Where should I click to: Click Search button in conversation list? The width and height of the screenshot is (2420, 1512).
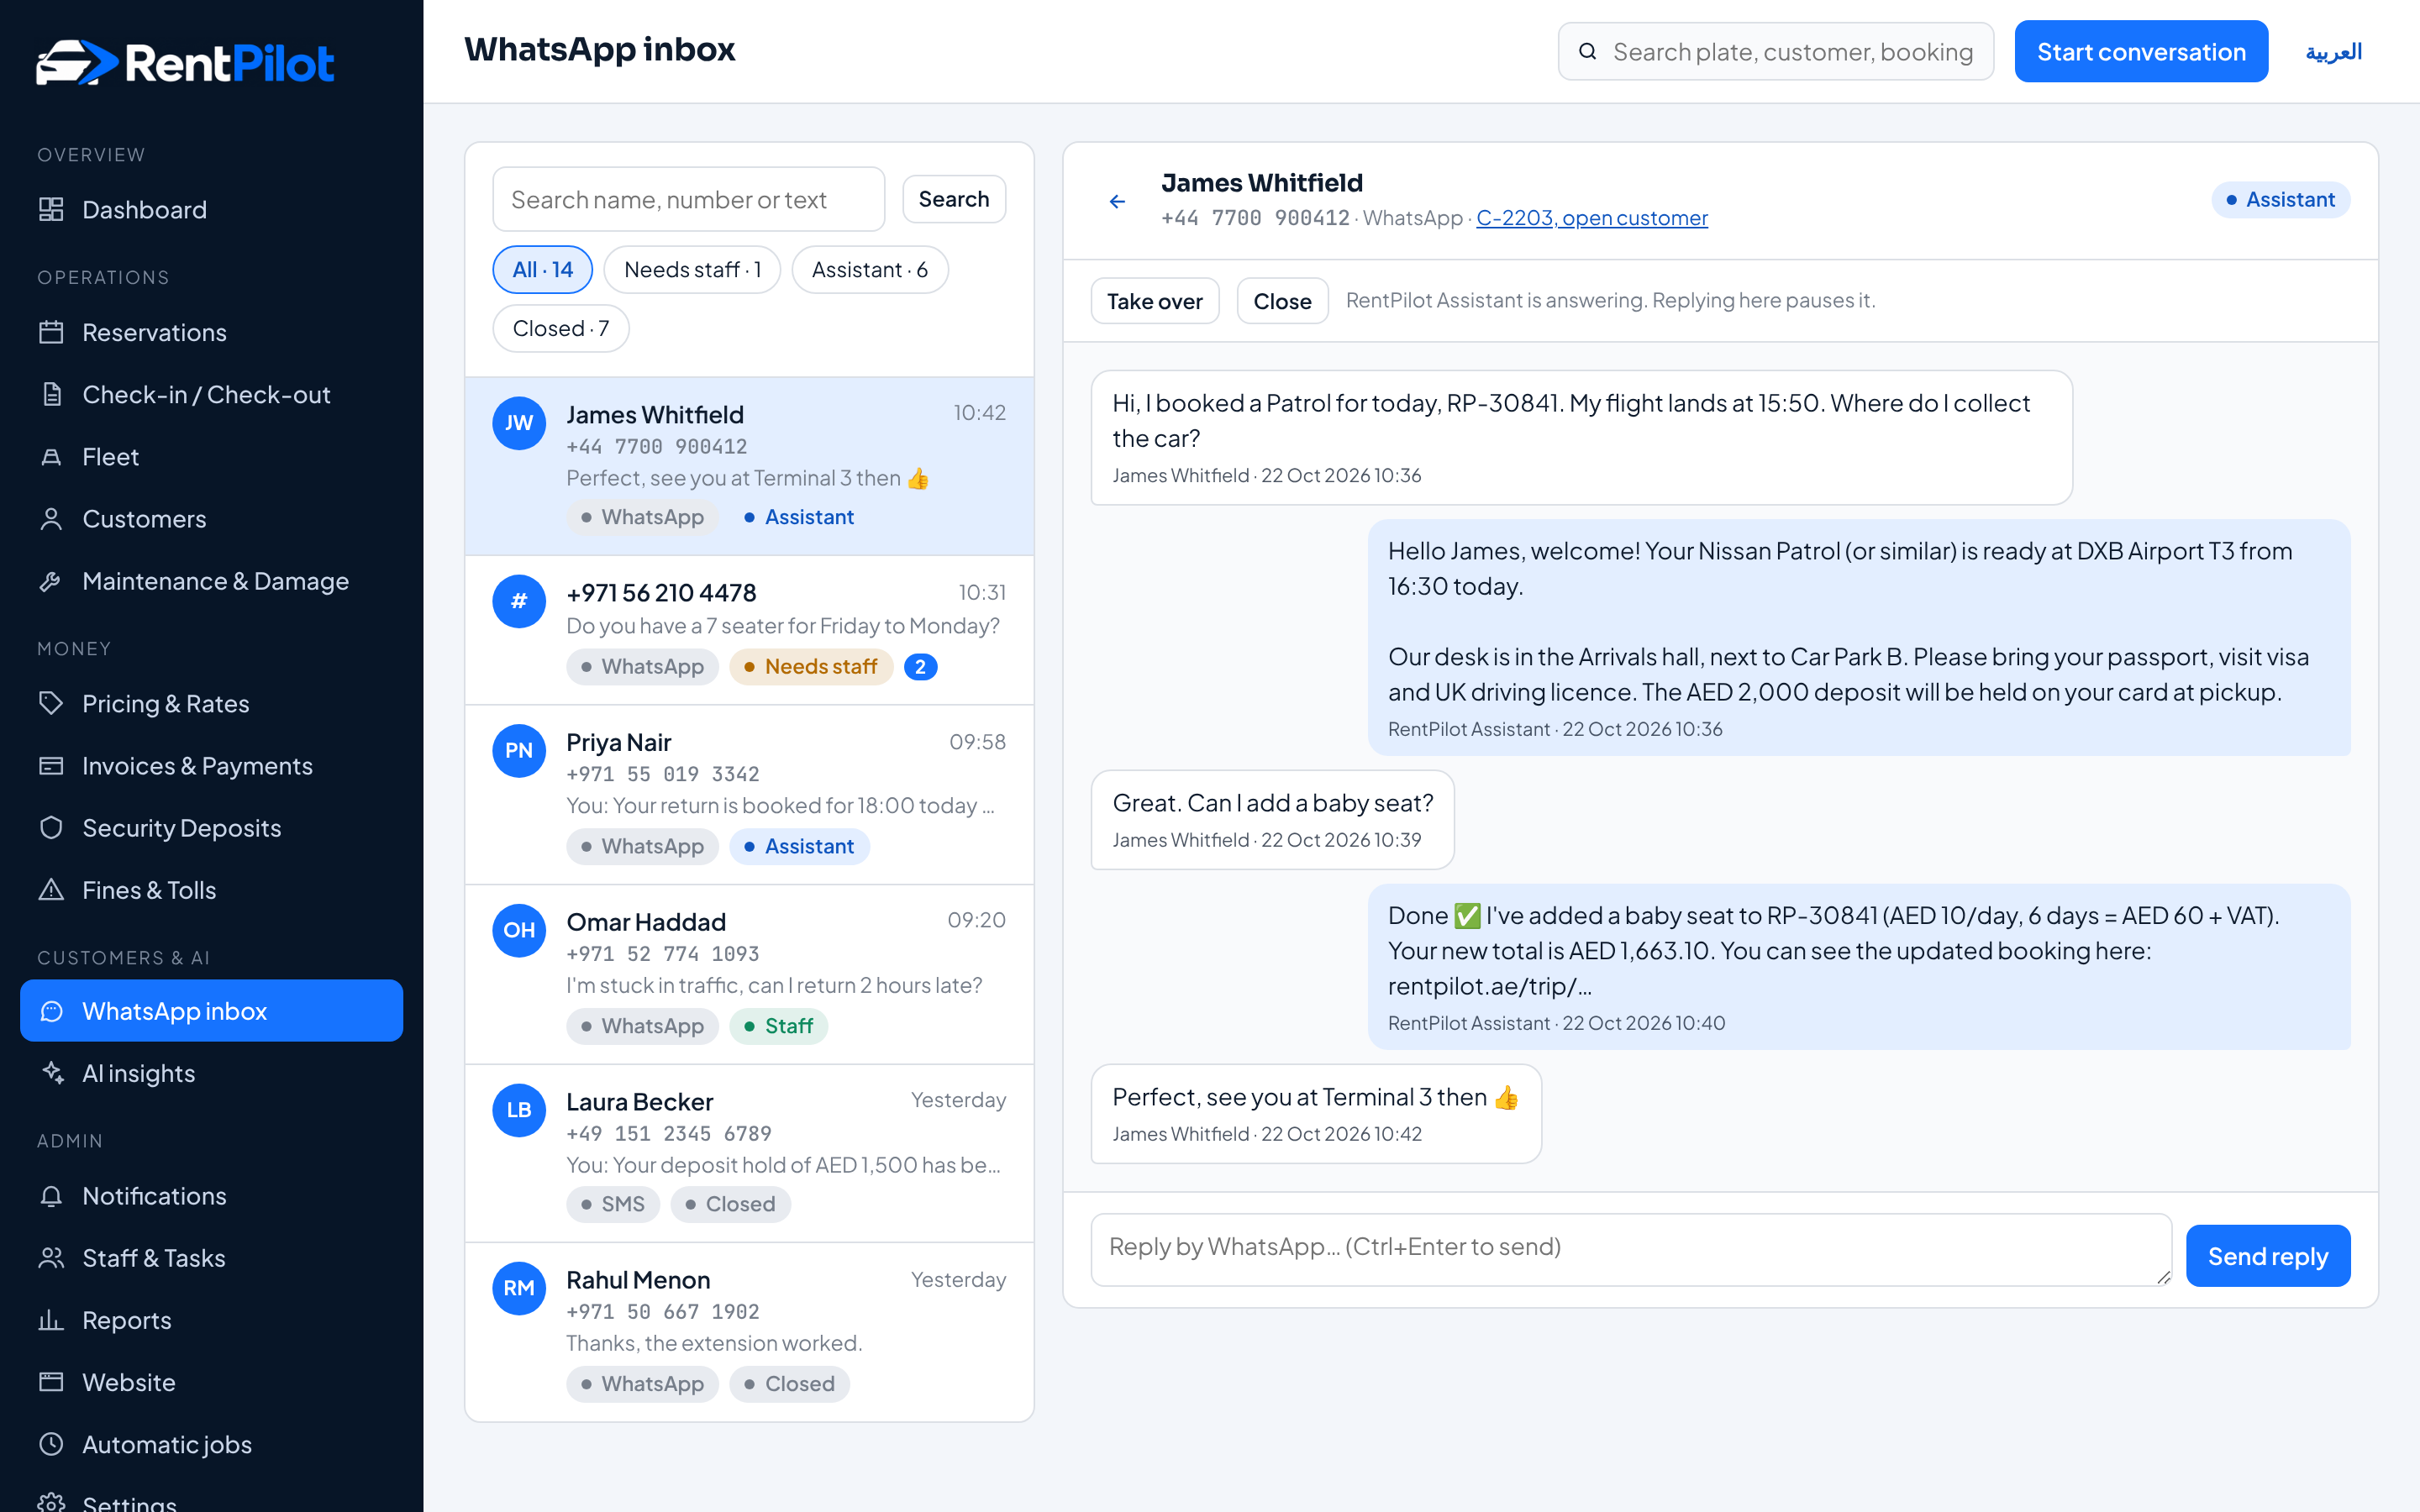point(953,199)
